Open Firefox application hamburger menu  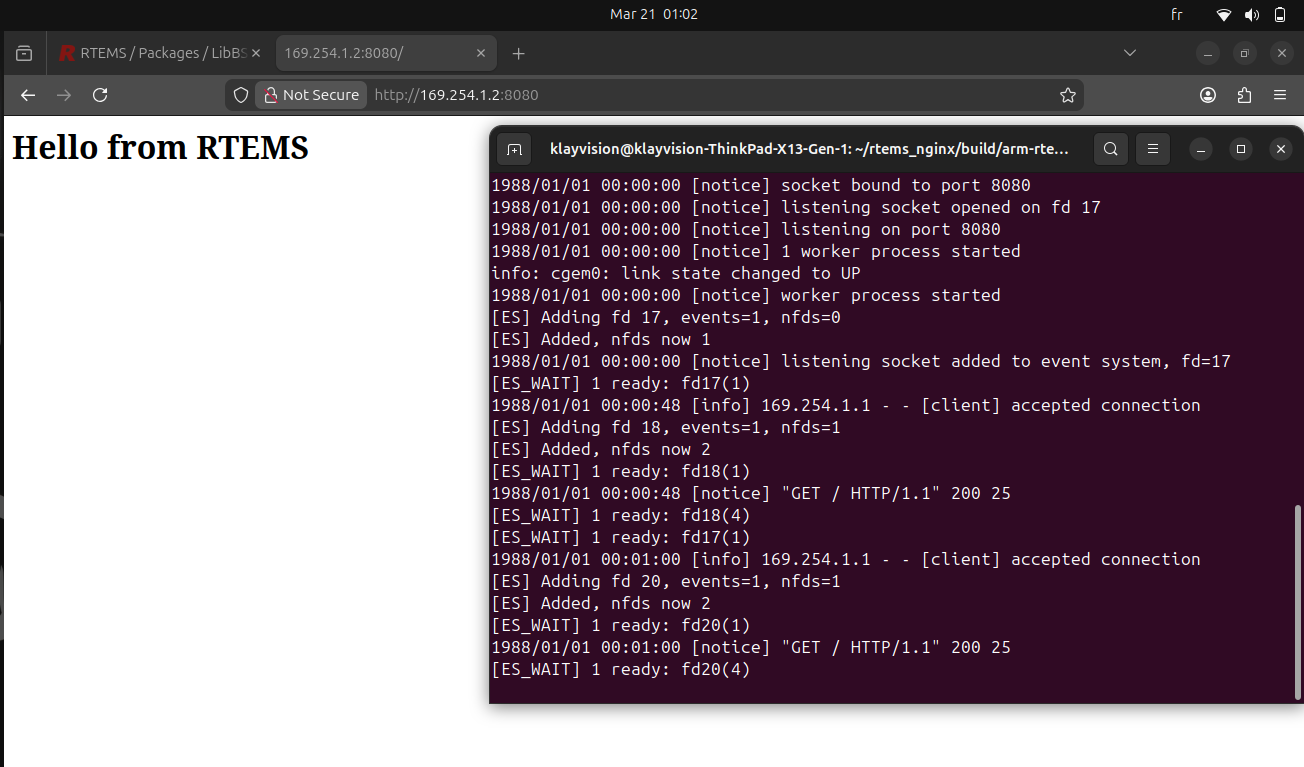click(1280, 95)
